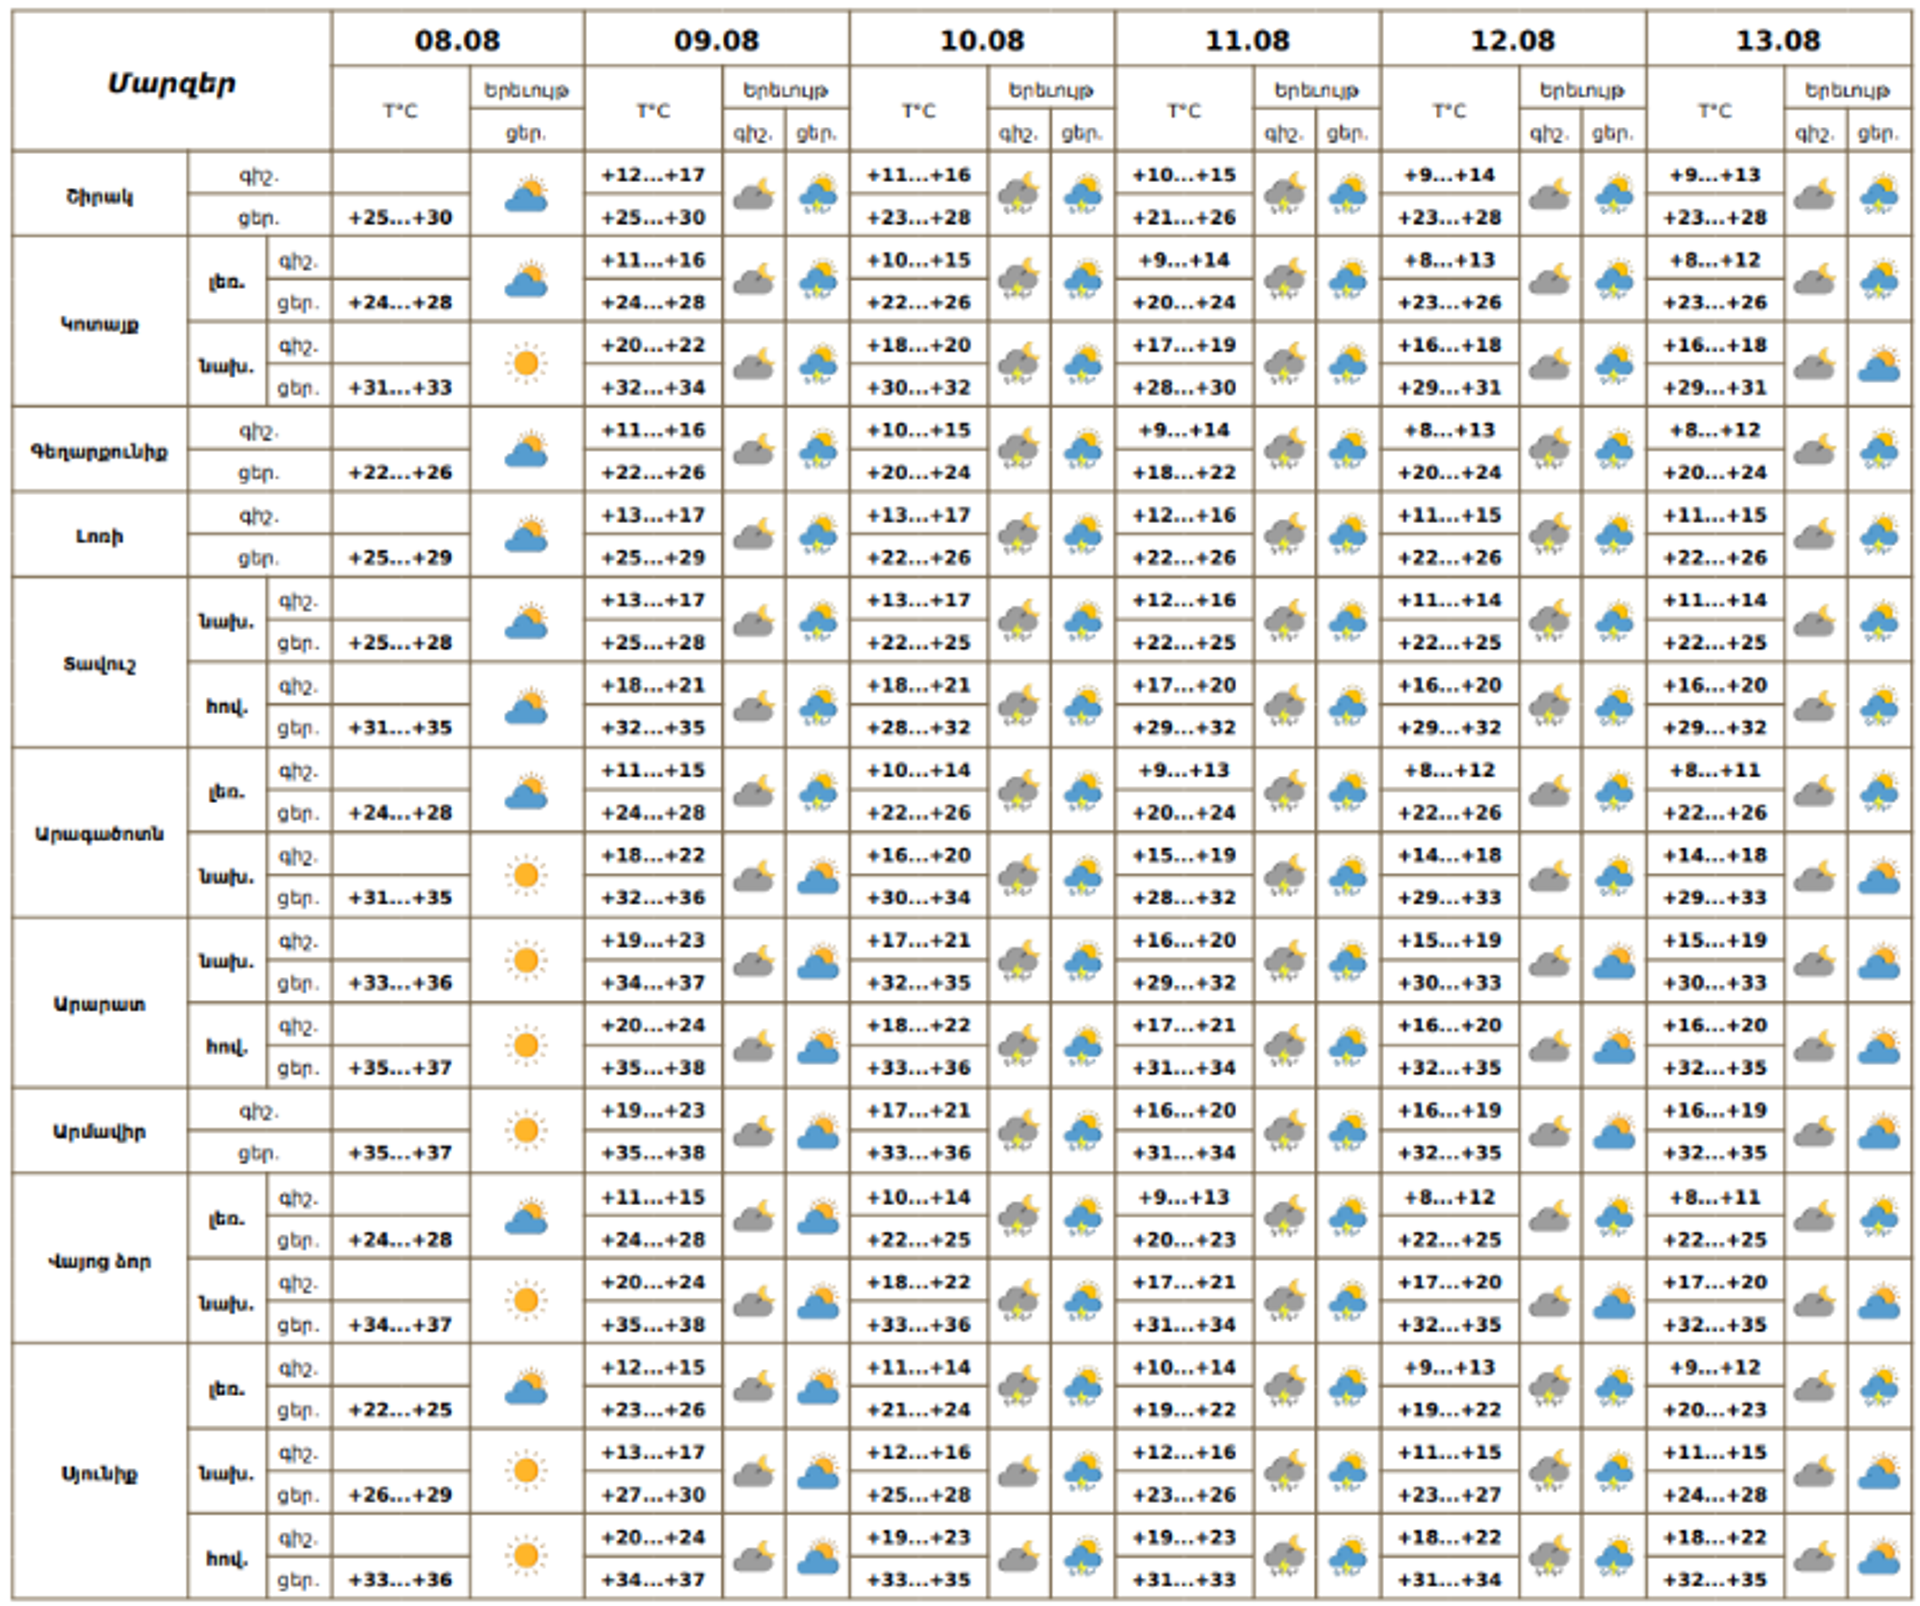The image size is (1920, 1606).
Task: Click the 08.08 partly cloudy icon for Գեղարքունիք
Action: pyautogui.click(x=526, y=449)
